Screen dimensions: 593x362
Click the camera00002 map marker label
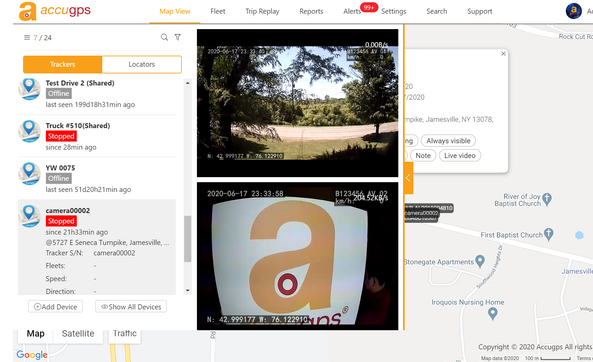pyautogui.click(x=422, y=213)
